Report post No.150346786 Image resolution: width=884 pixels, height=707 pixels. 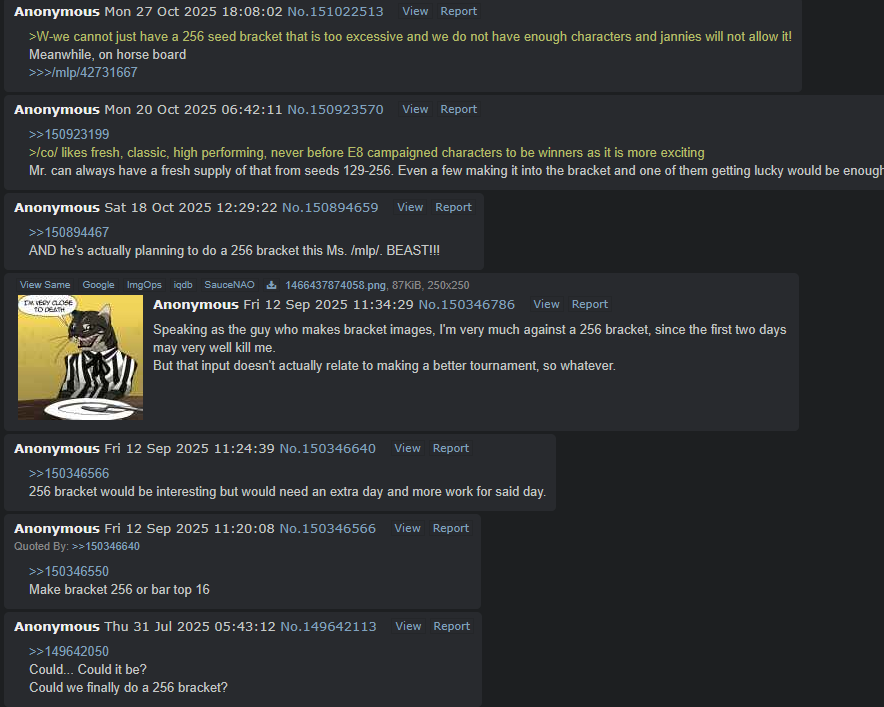click(x=590, y=304)
